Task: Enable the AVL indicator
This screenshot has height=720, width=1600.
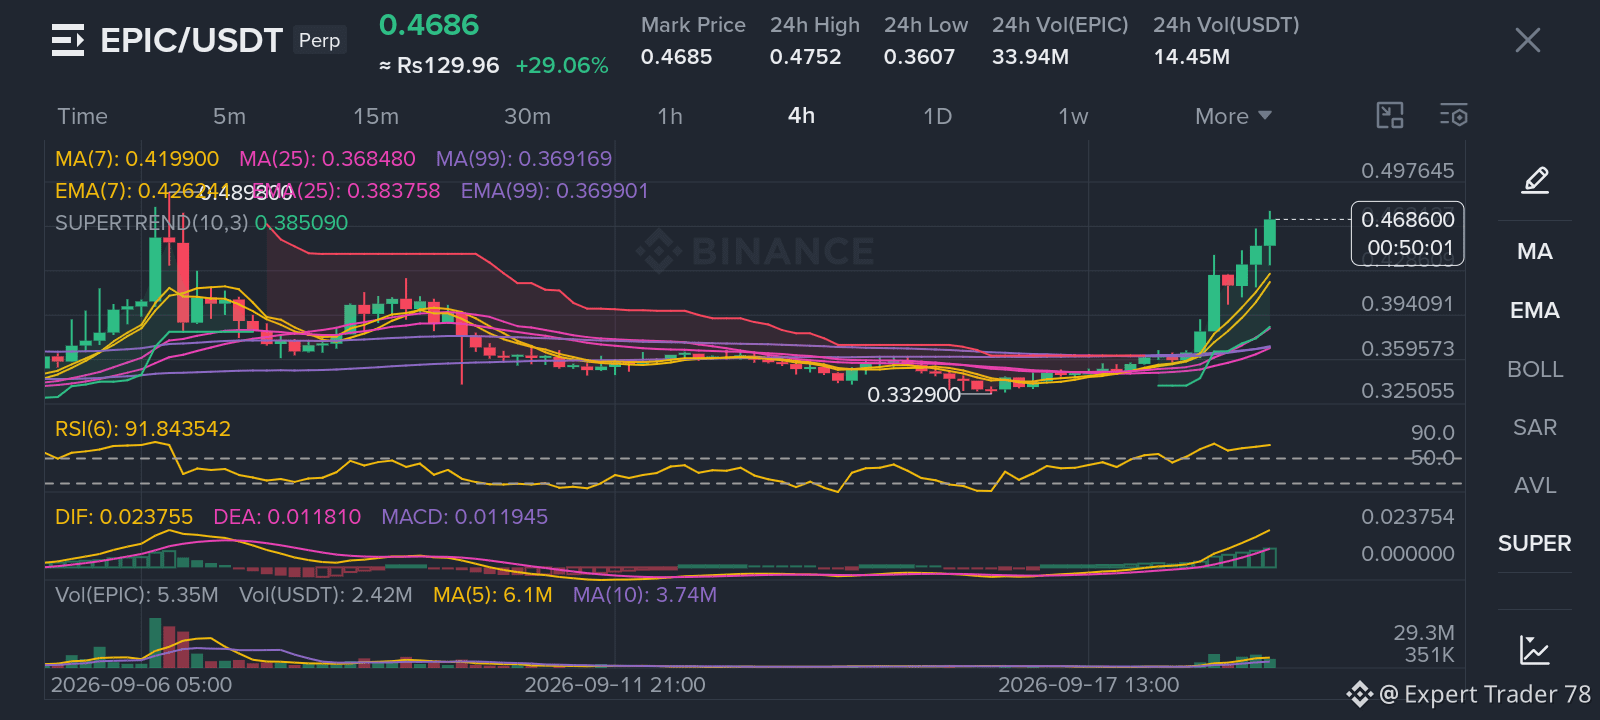Action: (1535, 486)
